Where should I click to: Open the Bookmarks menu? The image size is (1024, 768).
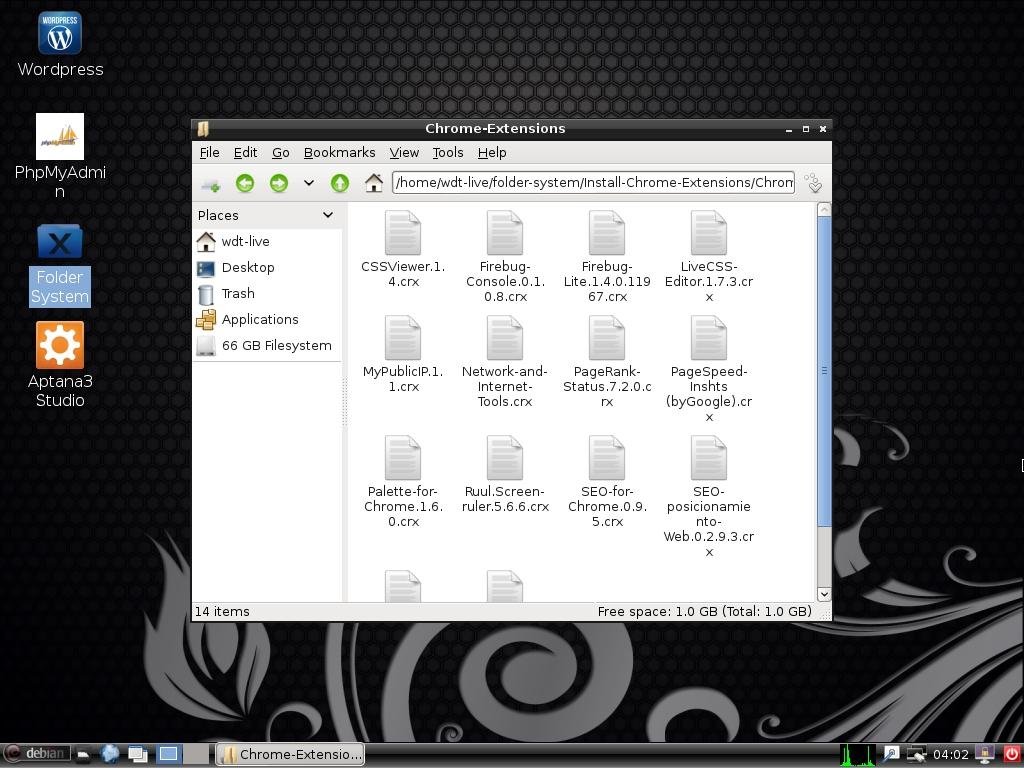(x=339, y=153)
